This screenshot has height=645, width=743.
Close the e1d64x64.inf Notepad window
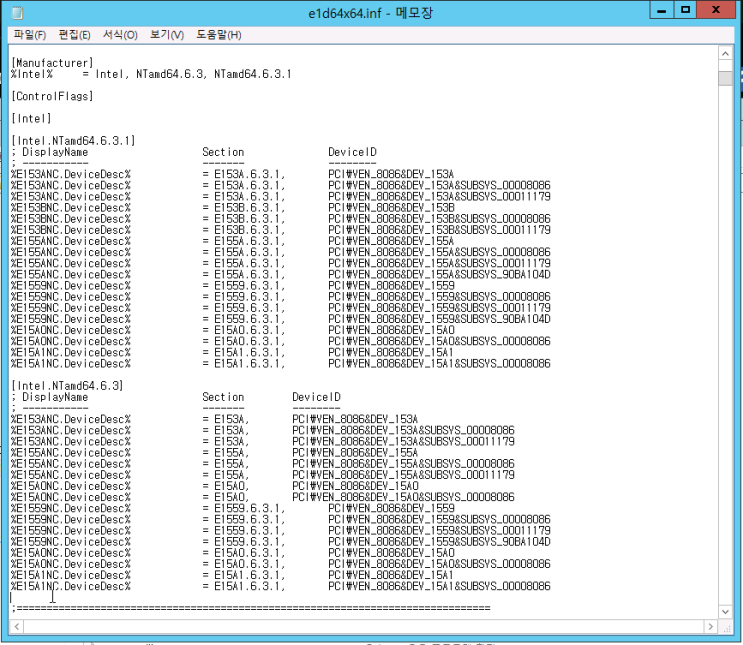point(716,10)
